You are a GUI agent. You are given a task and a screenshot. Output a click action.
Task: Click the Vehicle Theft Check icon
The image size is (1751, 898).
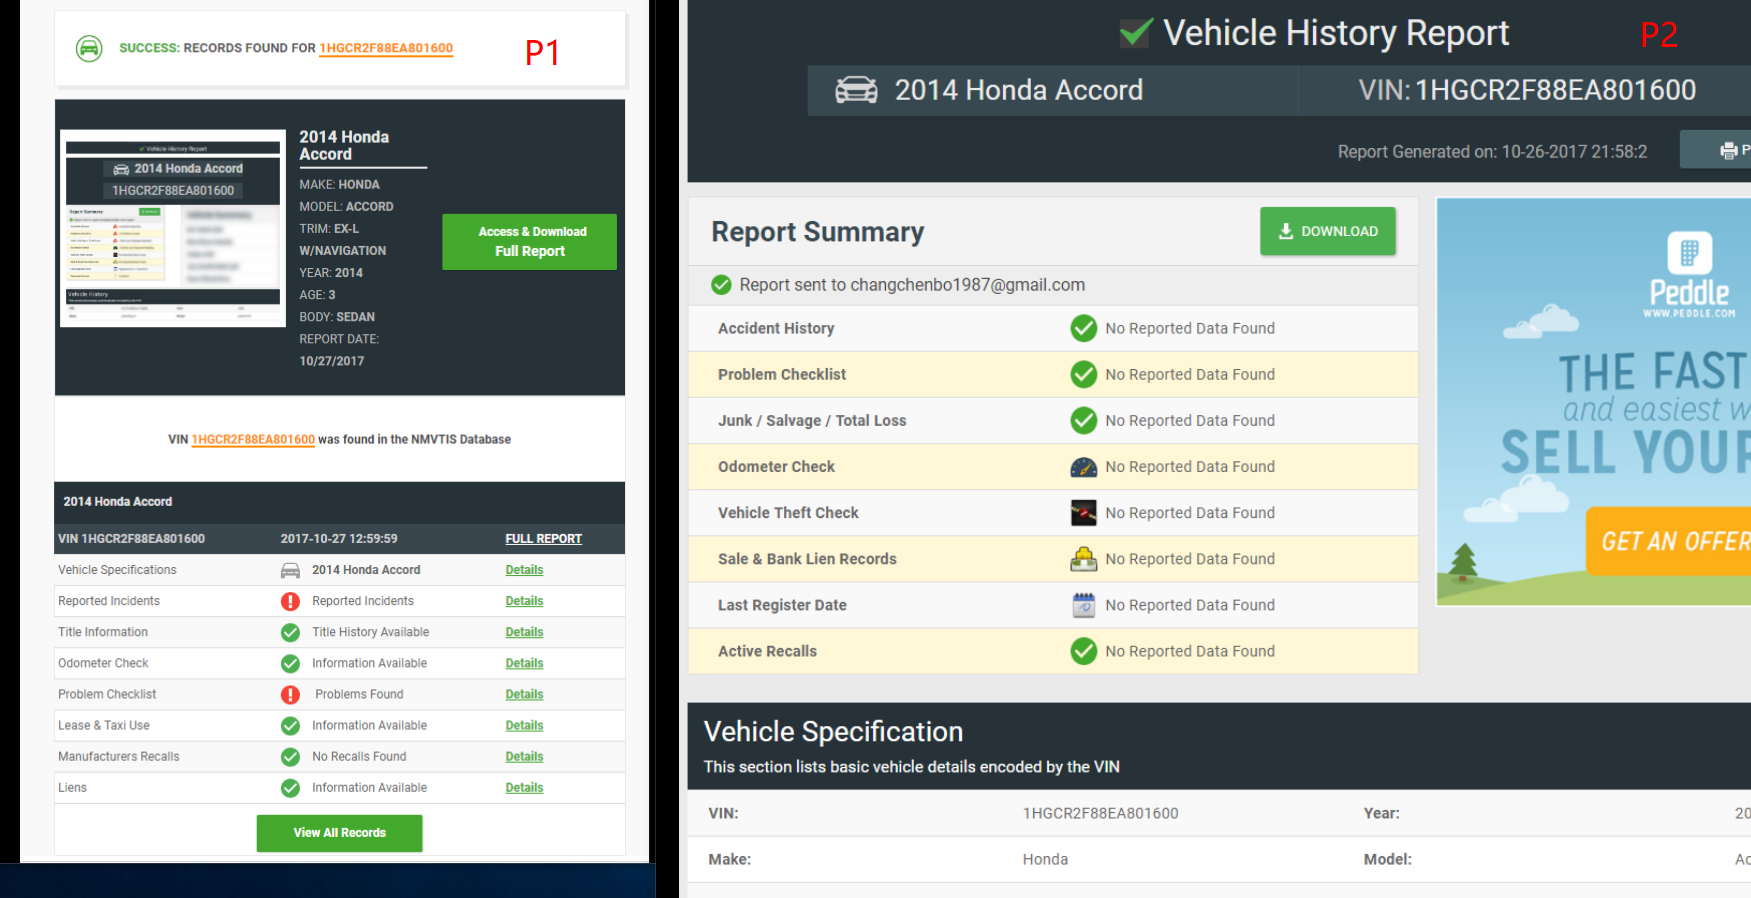tap(1084, 513)
